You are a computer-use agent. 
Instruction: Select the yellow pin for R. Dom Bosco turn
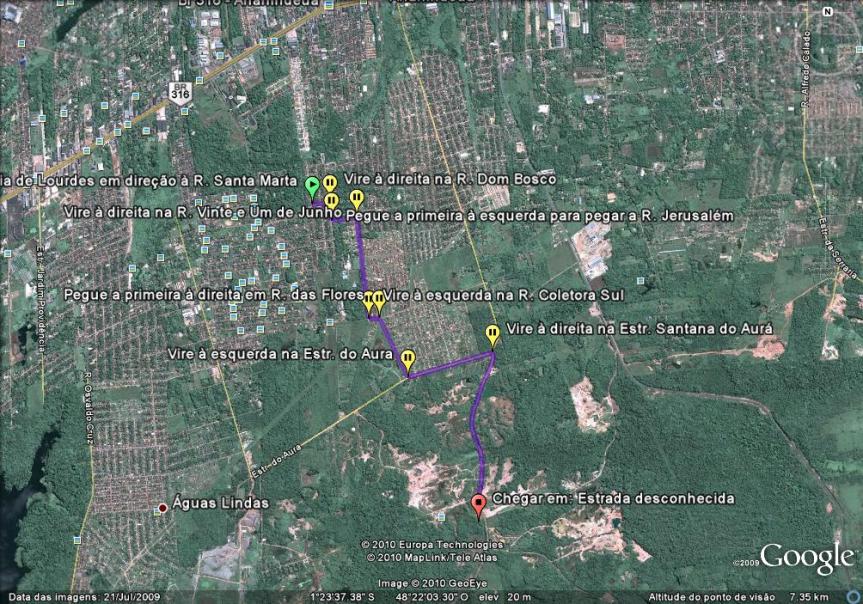pyautogui.click(x=329, y=183)
